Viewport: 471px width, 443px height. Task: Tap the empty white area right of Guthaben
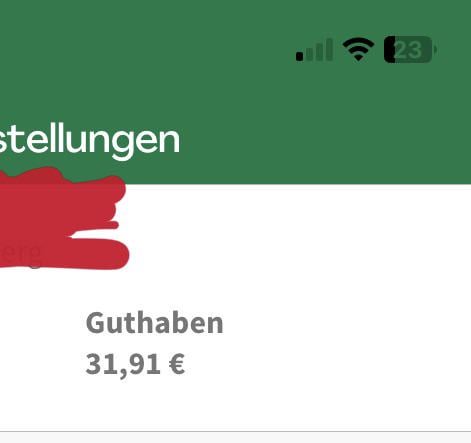pos(347,323)
